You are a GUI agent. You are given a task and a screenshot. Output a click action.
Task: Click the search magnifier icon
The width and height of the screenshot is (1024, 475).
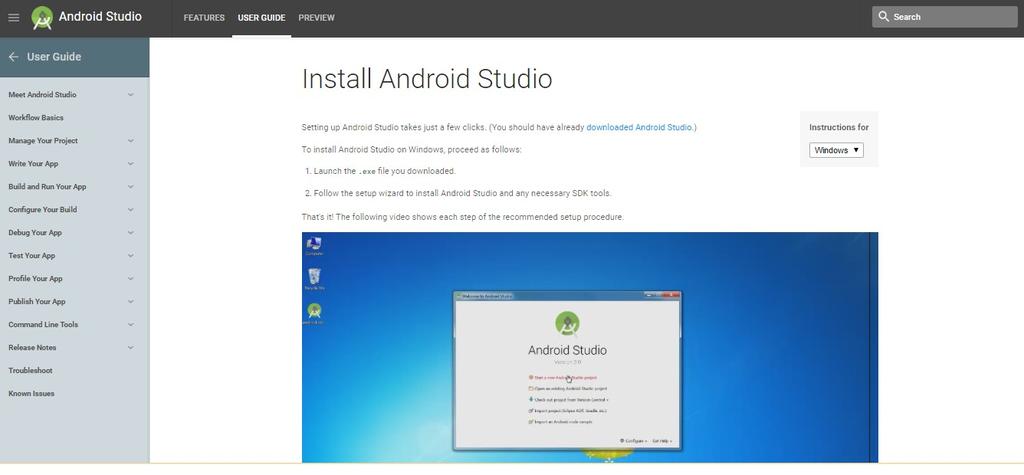884,17
